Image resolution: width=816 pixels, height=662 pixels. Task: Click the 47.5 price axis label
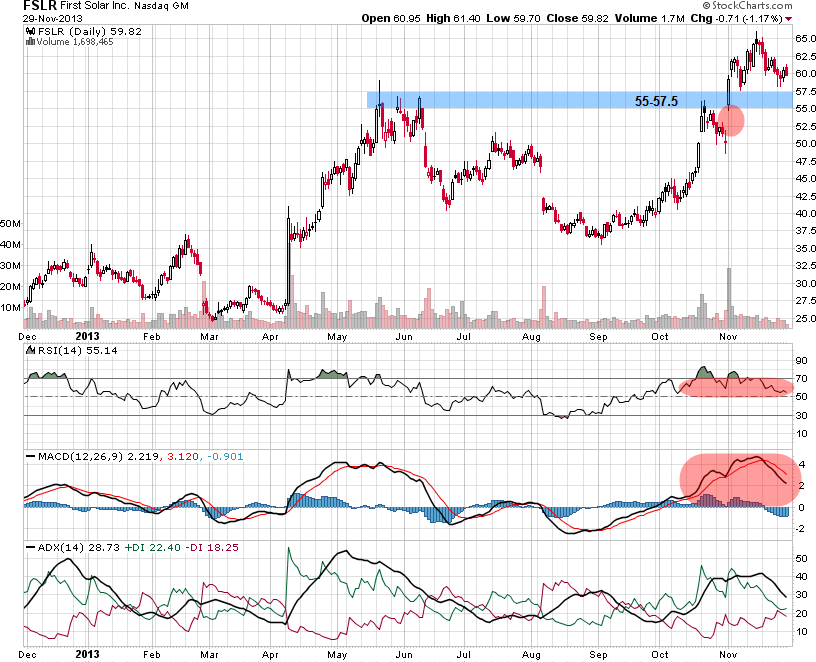805,161
